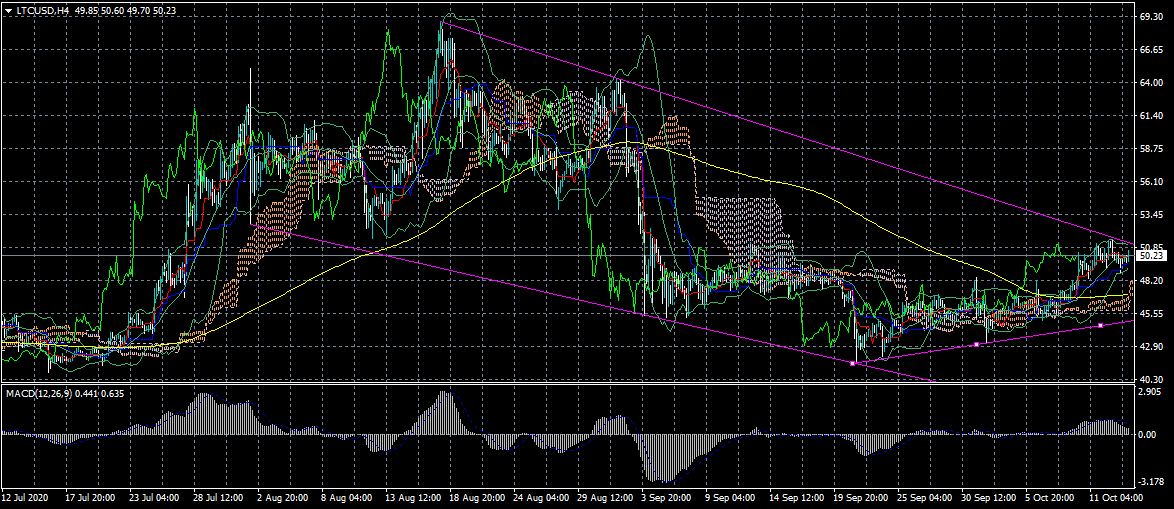Select the middle anchor point on the rising trendline
The image size is (1174, 509).
977,344
